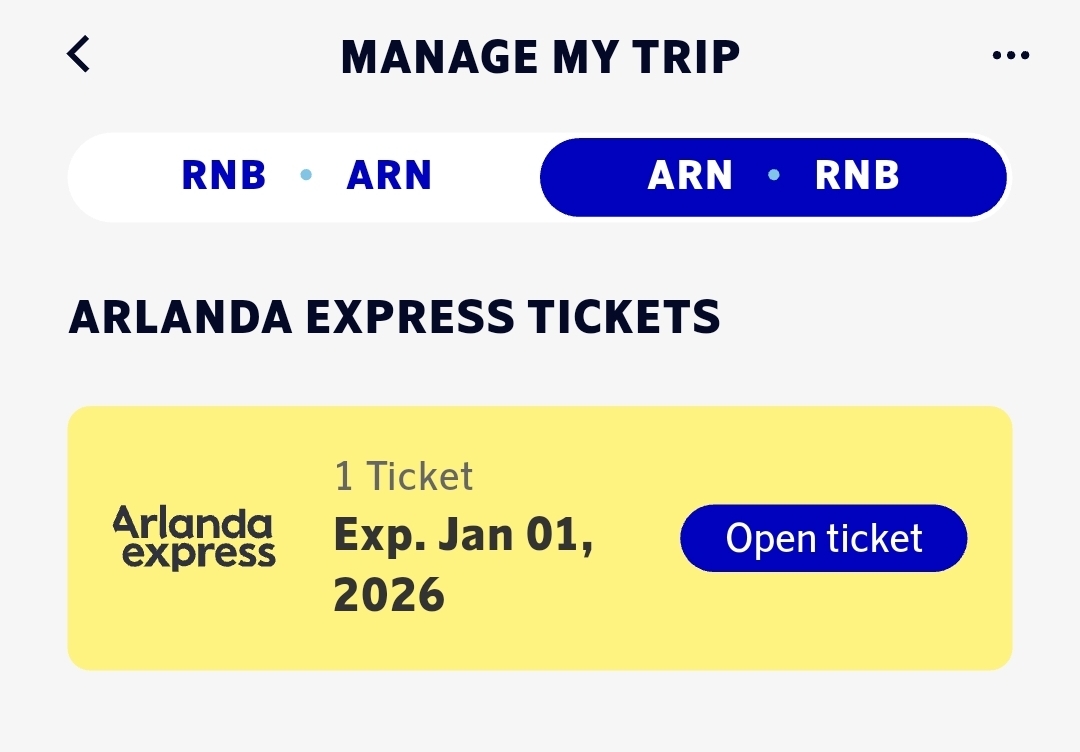Click the white RNB code in the selected segment
Screen dimensions: 1080x752
pyautogui.click(x=857, y=176)
